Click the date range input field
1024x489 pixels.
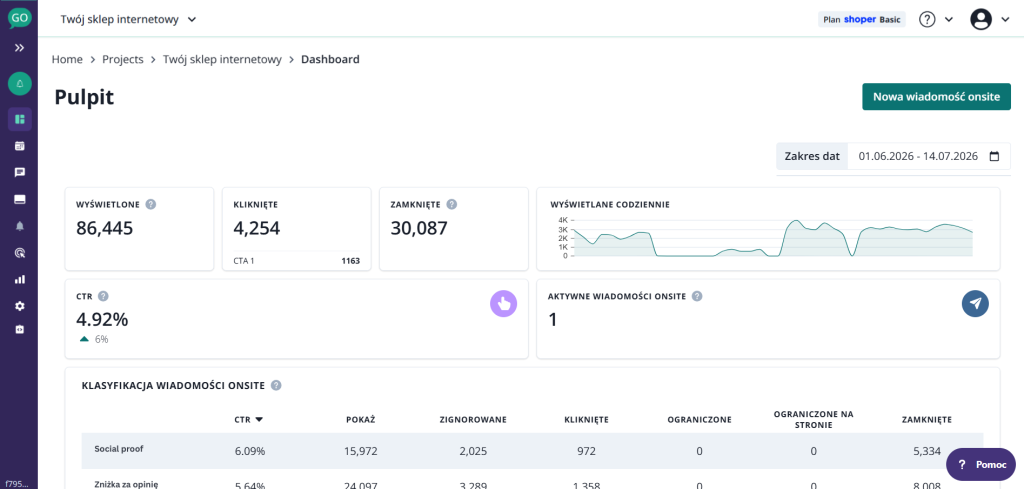pyautogui.click(x=929, y=157)
